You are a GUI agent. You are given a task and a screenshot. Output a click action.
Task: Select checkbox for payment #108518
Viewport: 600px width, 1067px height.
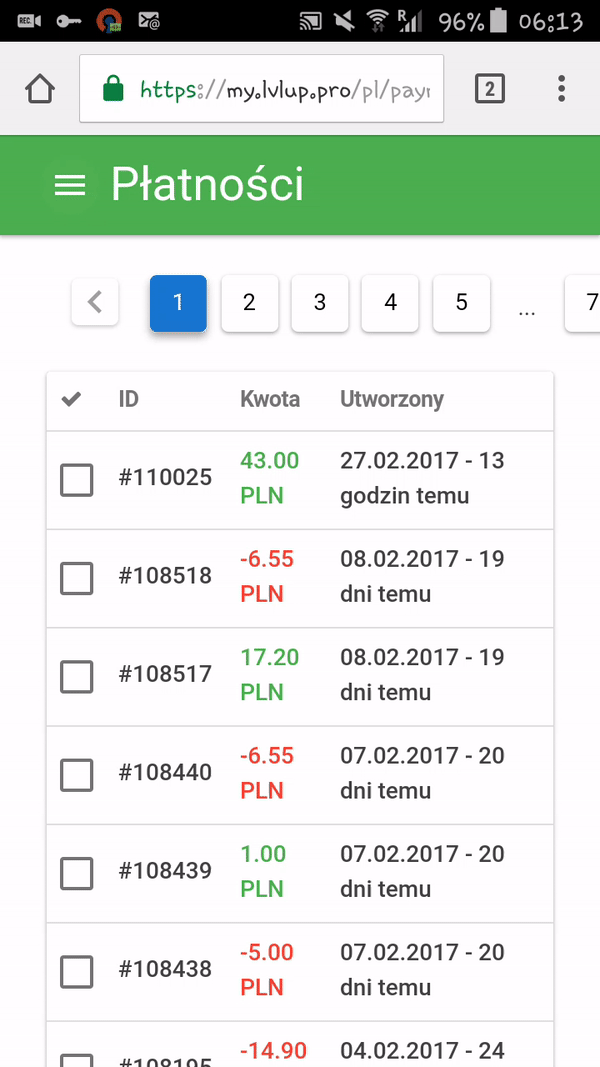pyautogui.click(x=77, y=578)
